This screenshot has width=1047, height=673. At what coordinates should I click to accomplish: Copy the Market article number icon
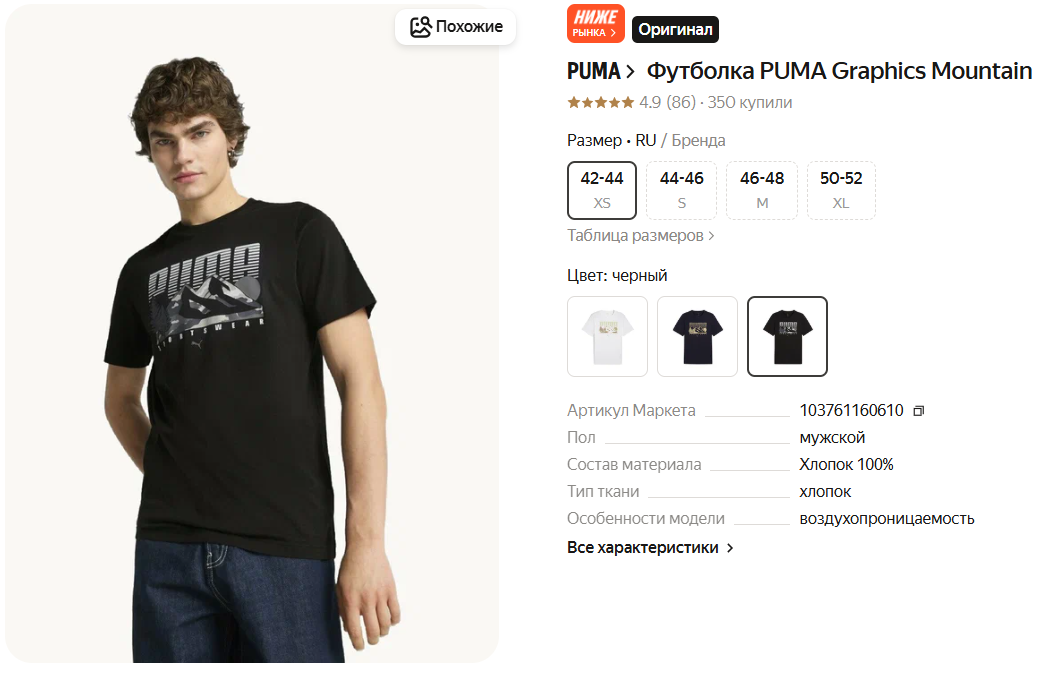pyautogui.click(x=919, y=411)
